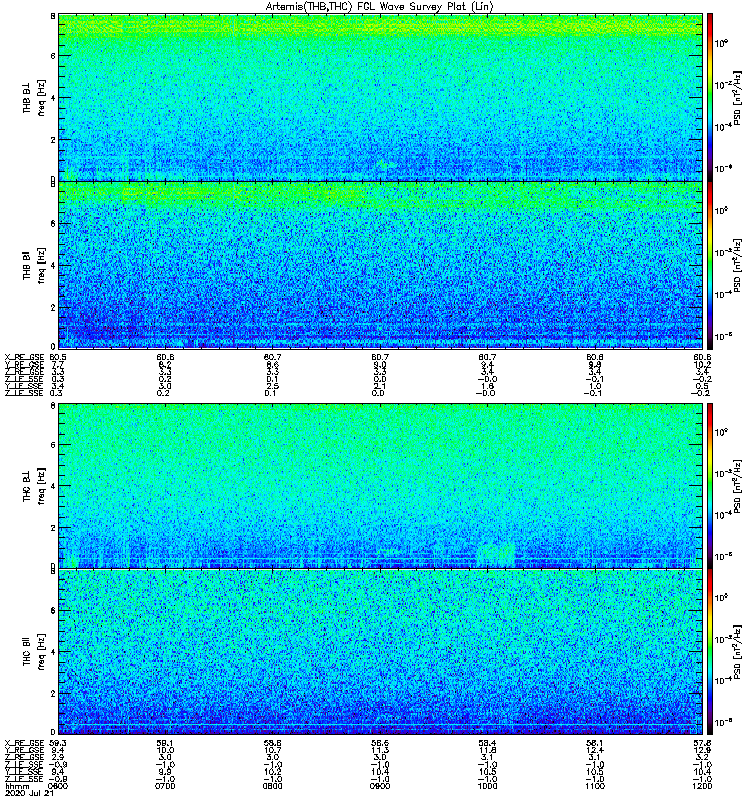750x800 pixels.
Task: Click the 'THC B⊥ freq [Hz]' axis label
Action: pos(34,486)
